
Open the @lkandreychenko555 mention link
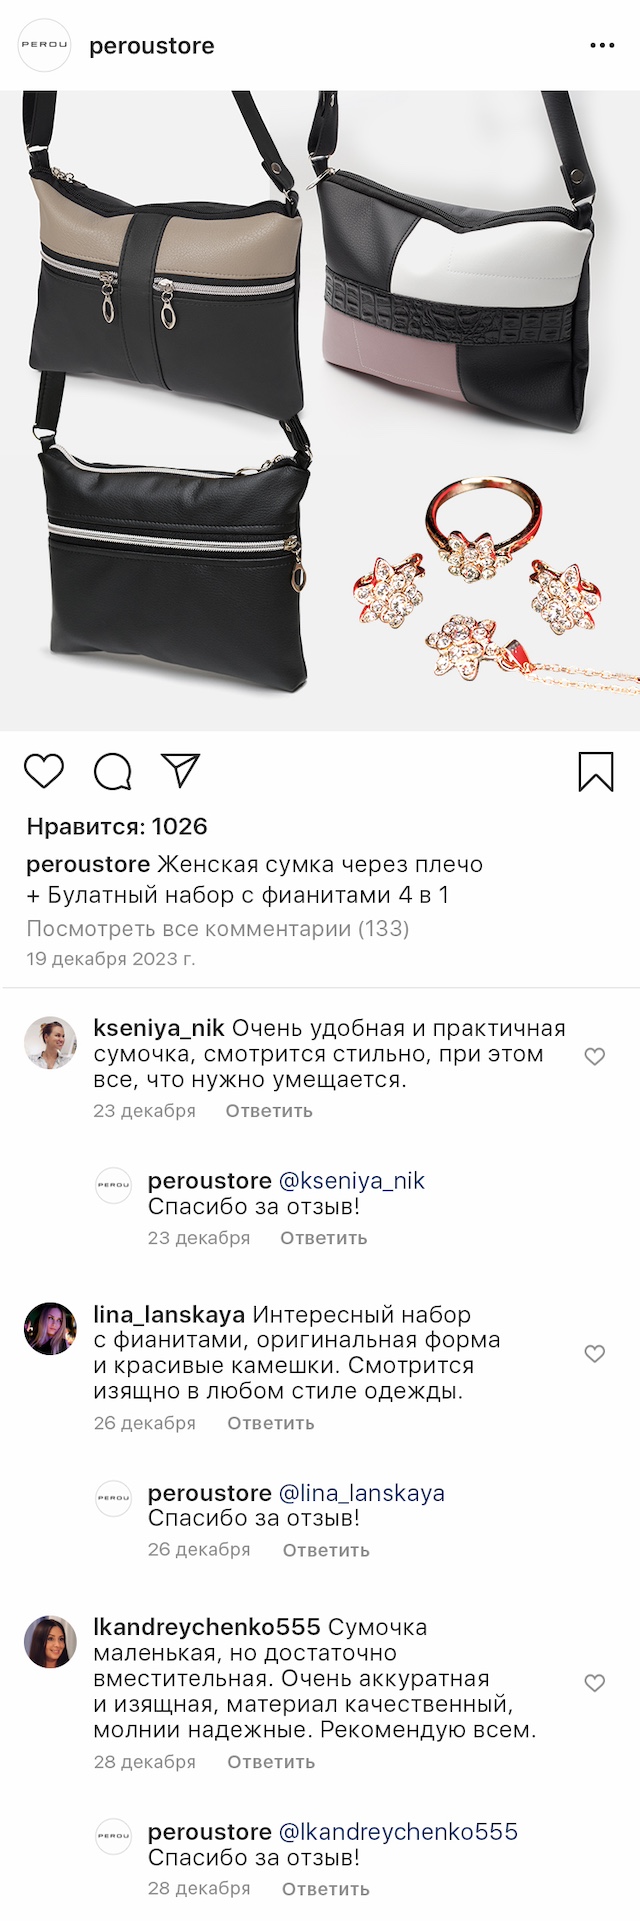(399, 1832)
